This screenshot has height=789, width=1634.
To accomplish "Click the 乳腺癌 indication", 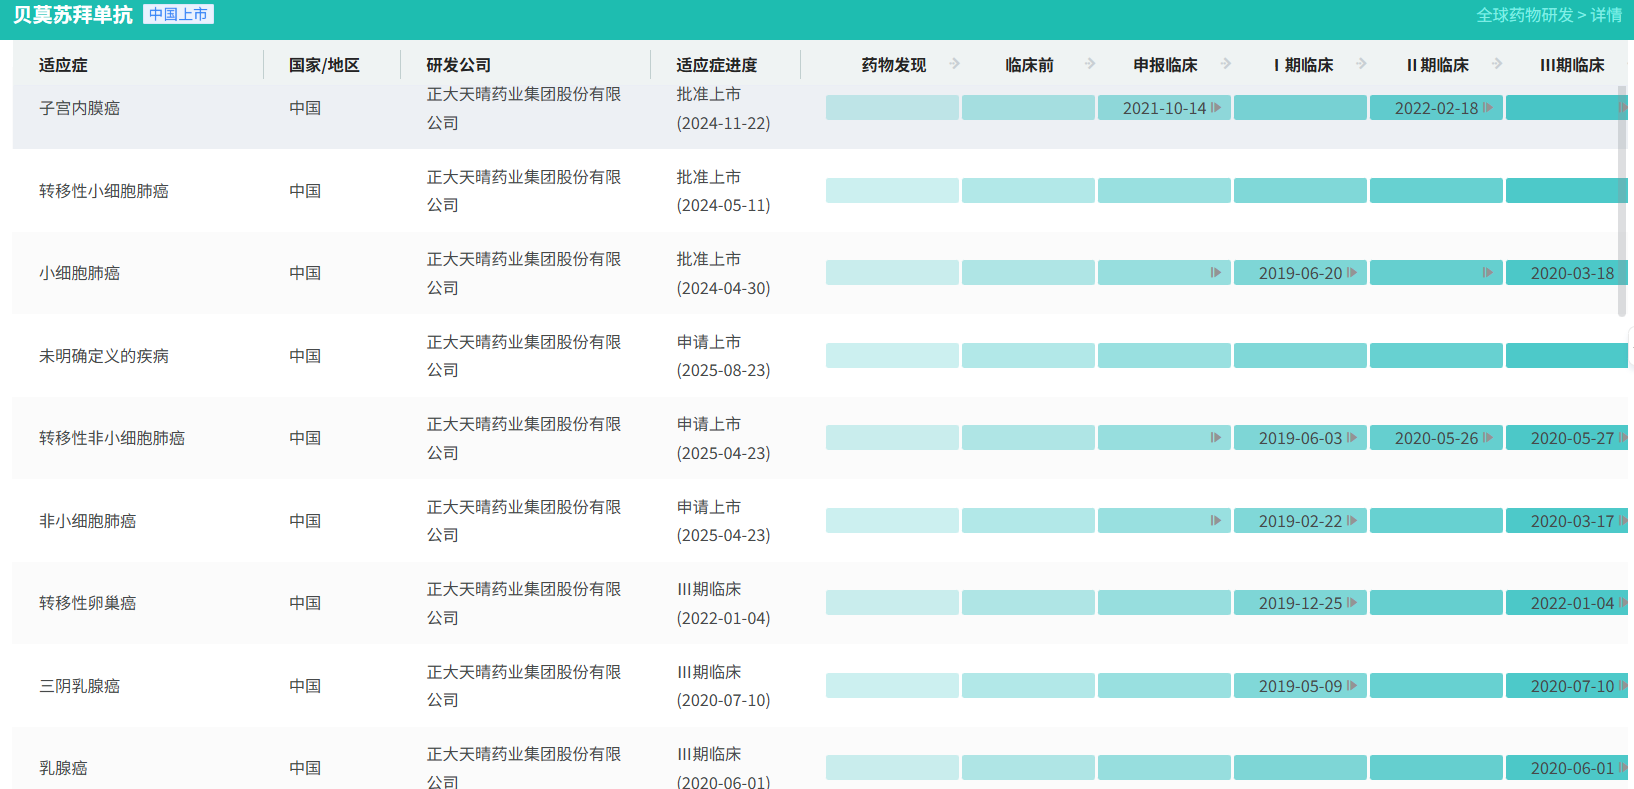I will tap(63, 768).
